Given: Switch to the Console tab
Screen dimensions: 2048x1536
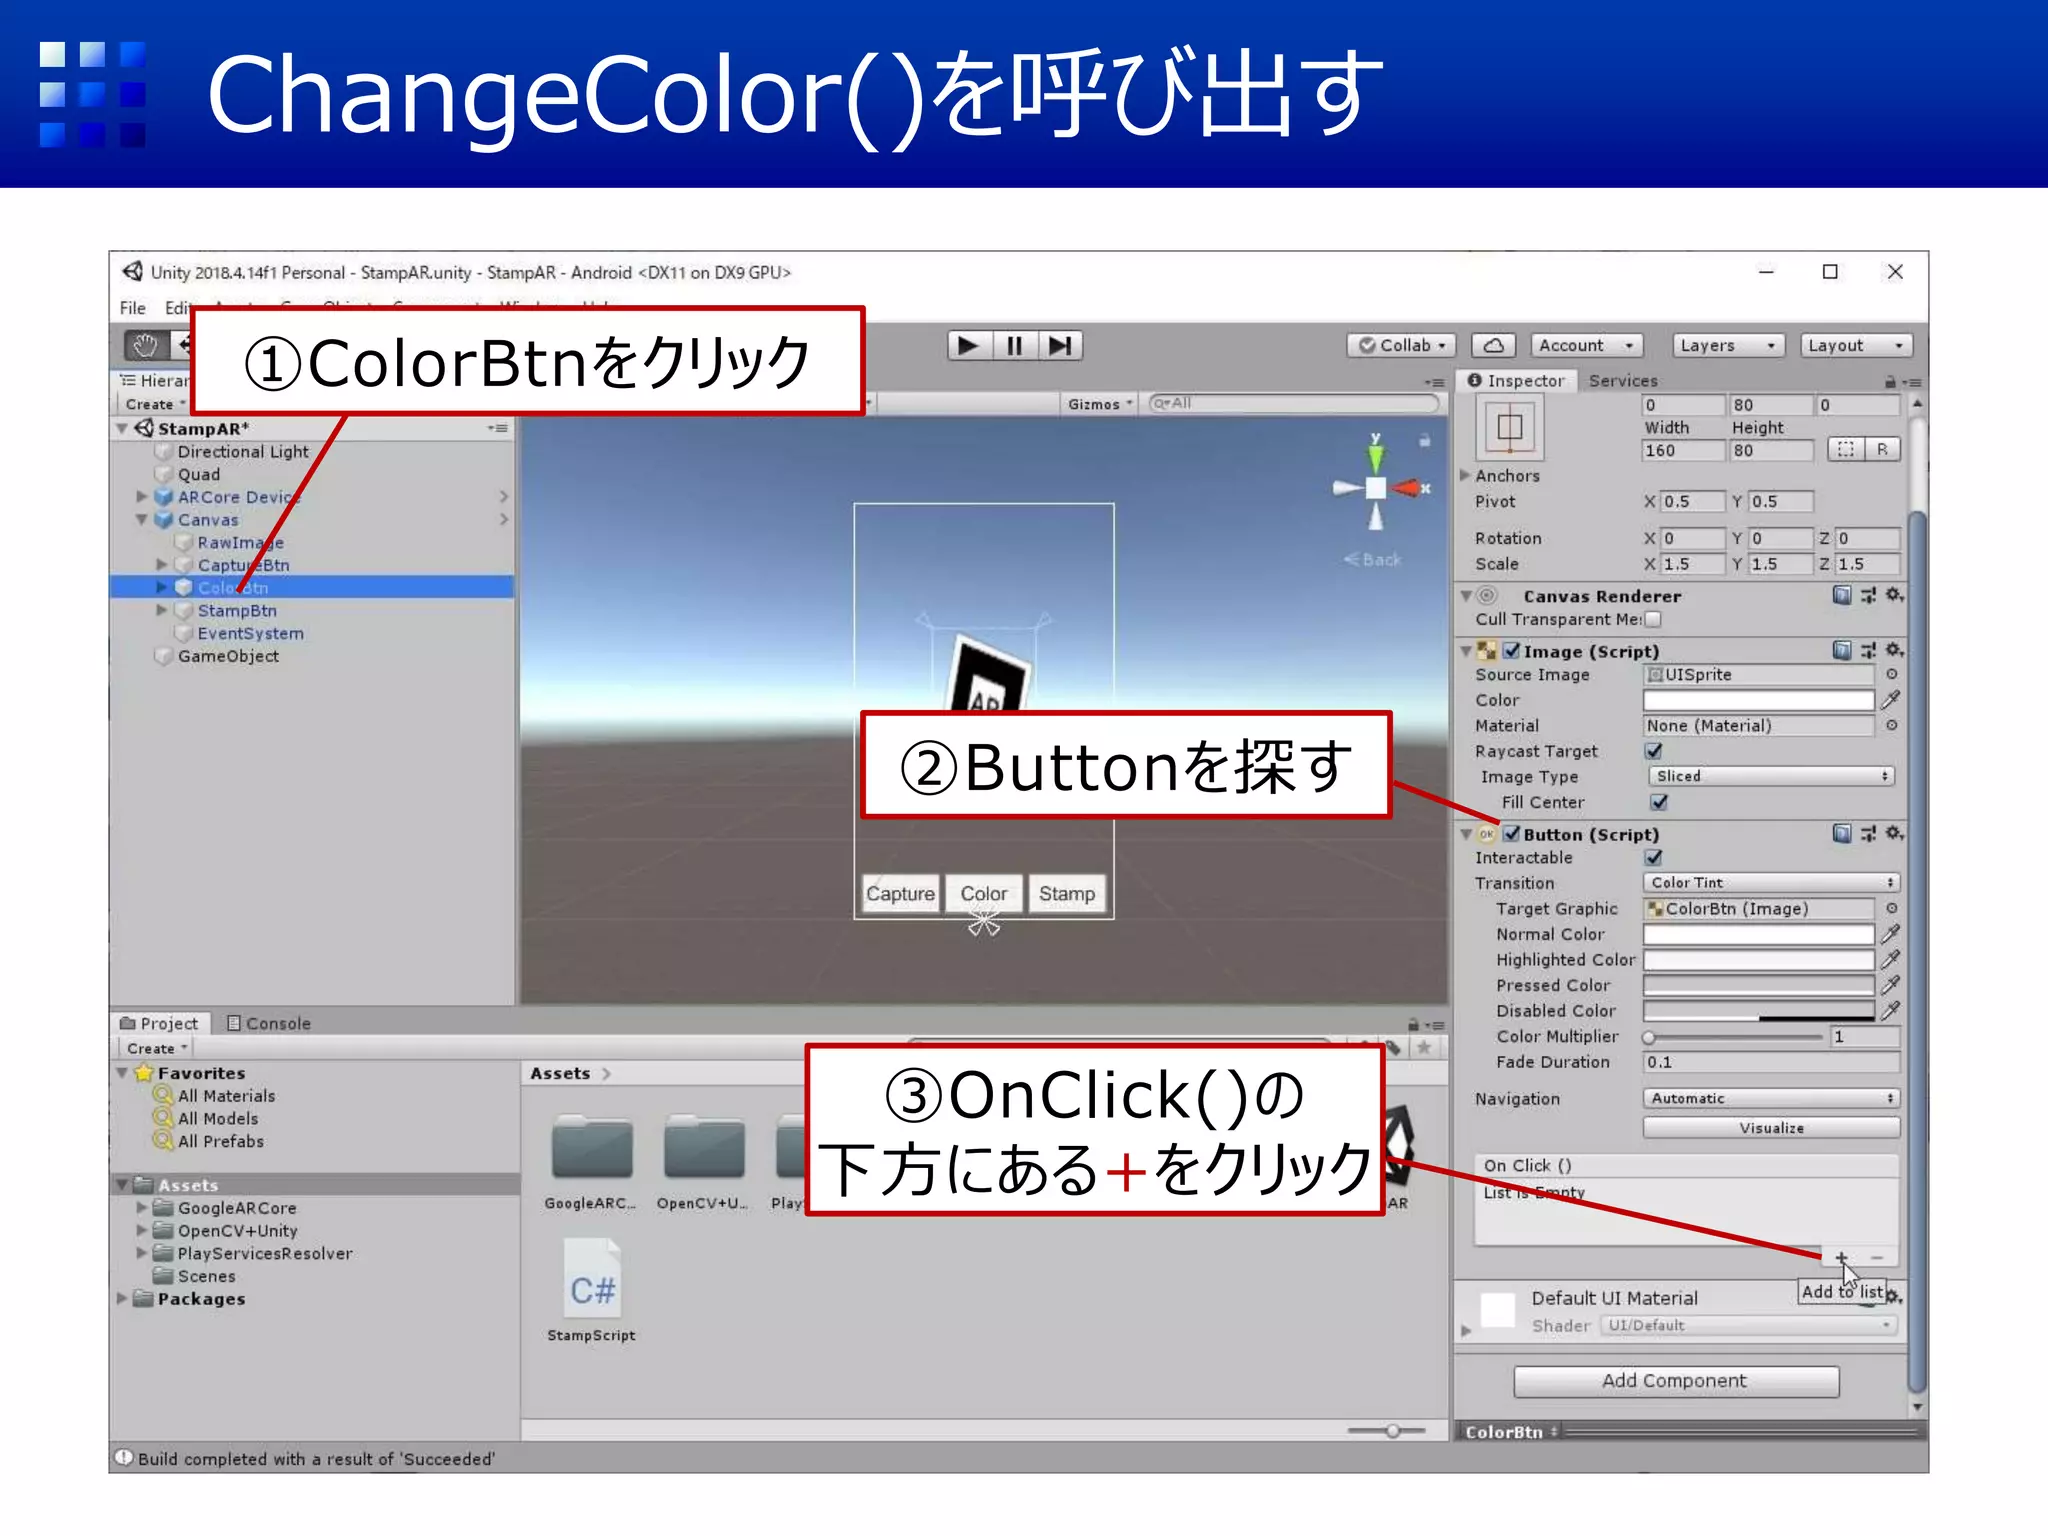Looking at the screenshot, I should click(x=269, y=1023).
